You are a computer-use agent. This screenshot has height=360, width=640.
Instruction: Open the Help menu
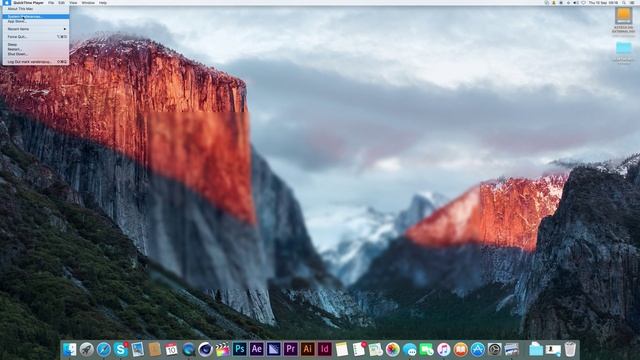tap(103, 2)
